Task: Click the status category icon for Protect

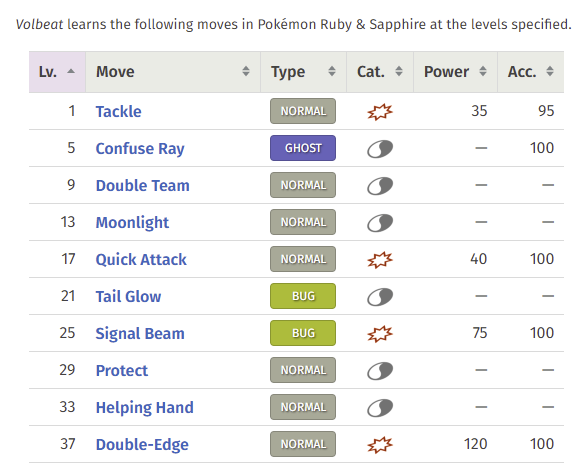Action: tap(380, 370)
